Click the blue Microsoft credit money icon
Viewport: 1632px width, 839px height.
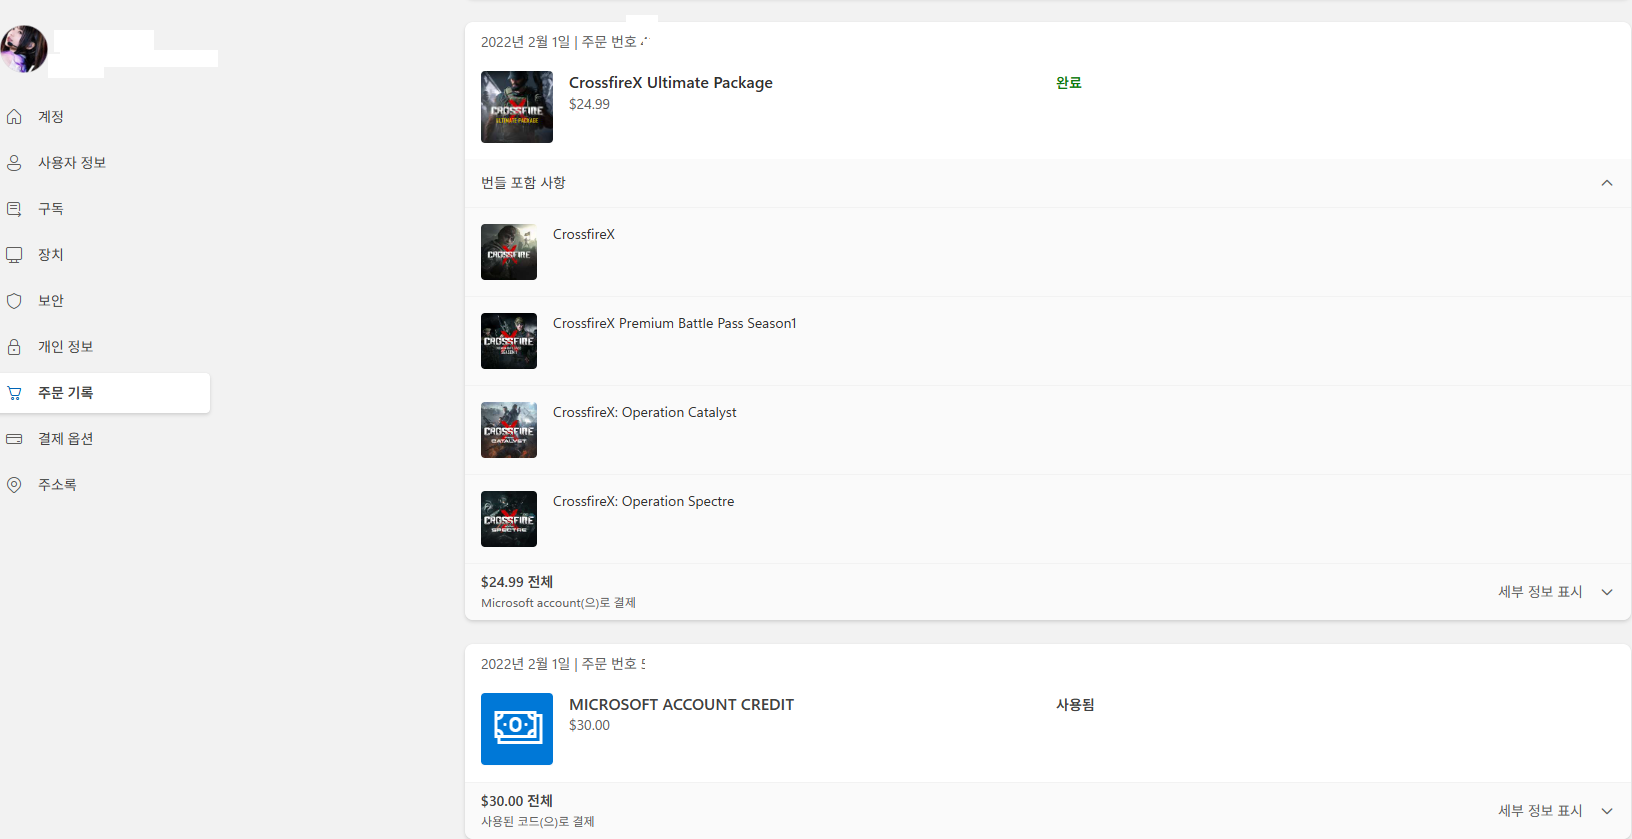coord(517,729)
